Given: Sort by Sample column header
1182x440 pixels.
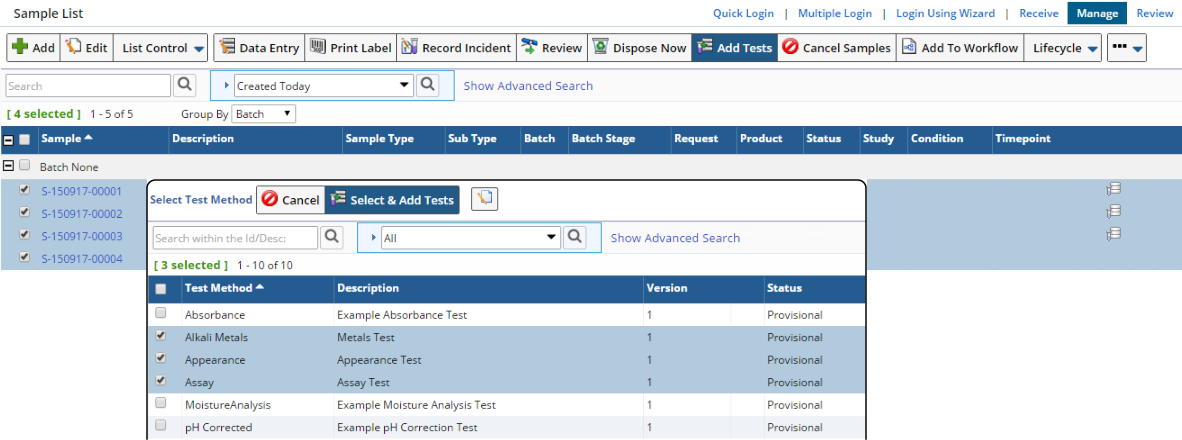Looking at the screenshot, I should [x=67, y=139].
